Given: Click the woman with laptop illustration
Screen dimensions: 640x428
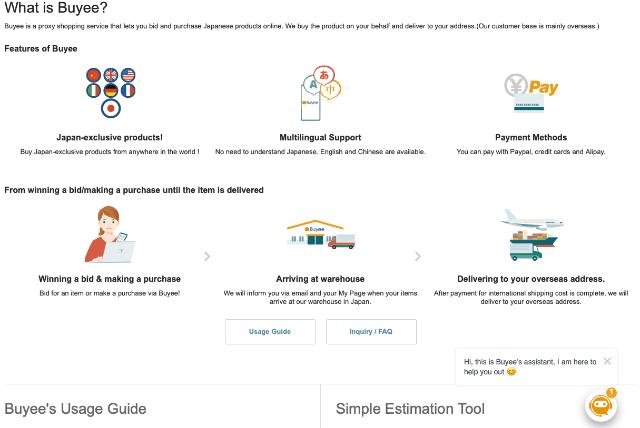Looking at the screenshot, I should point(110,234).
